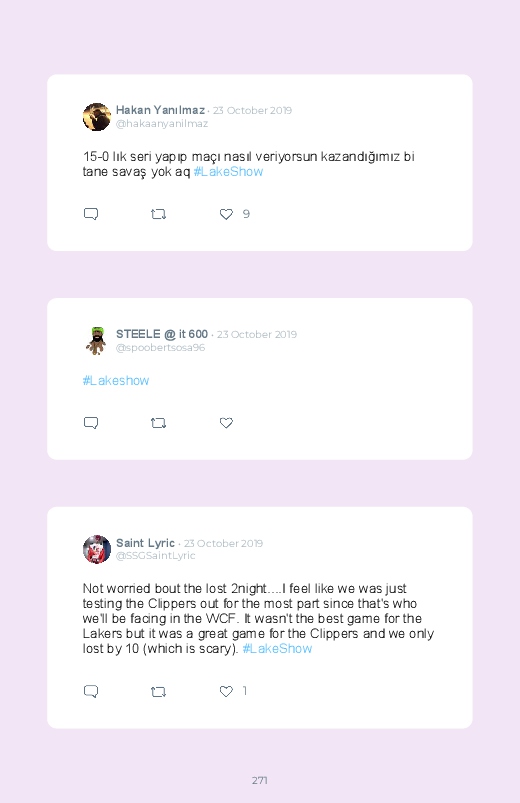Open STEELE @ it 600's avatar
This screenshot has width=520, height=803.
[97, 341]
